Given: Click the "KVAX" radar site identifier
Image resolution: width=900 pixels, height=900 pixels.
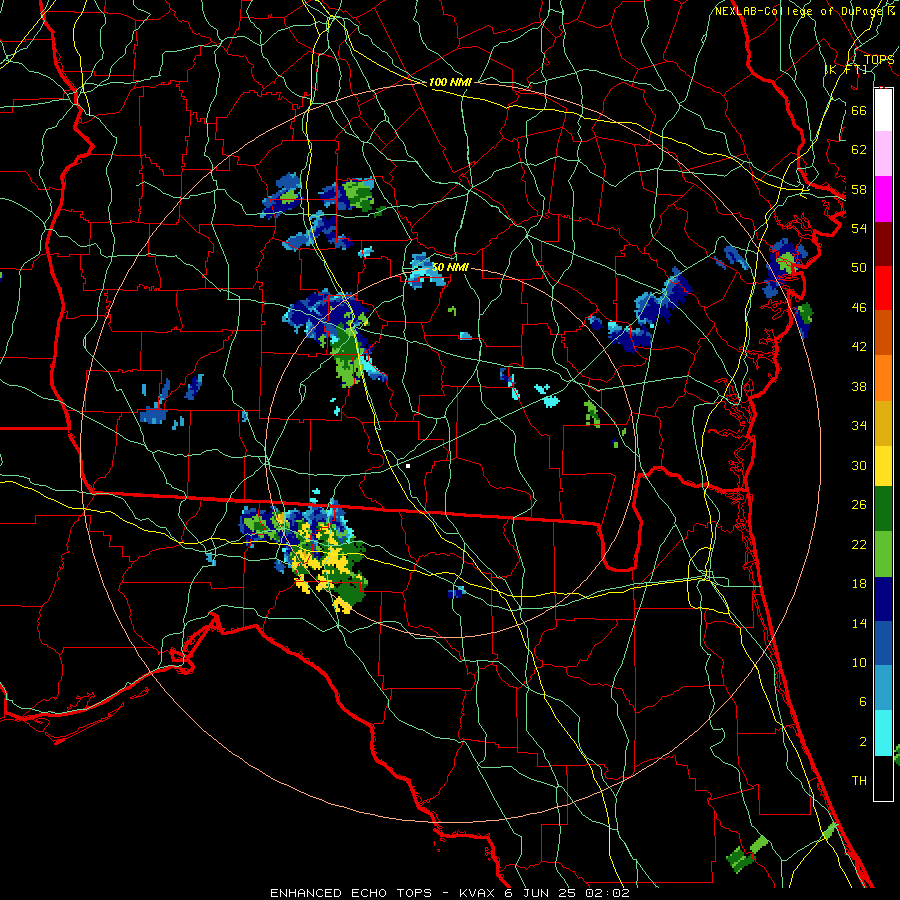Looking at the screenshot, I should click(479, 893).
